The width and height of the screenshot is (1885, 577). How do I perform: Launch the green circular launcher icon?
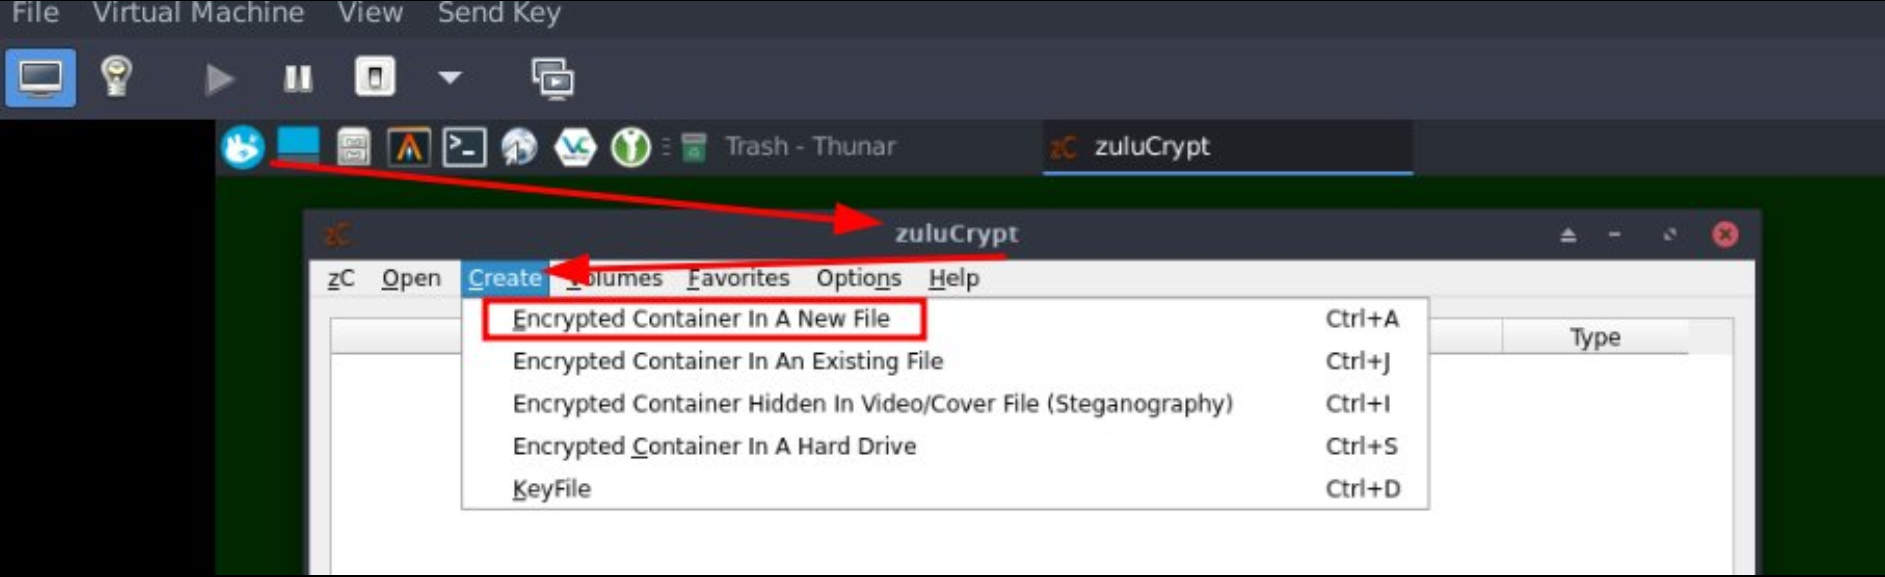pyautogui.click(x=631, y=147)
